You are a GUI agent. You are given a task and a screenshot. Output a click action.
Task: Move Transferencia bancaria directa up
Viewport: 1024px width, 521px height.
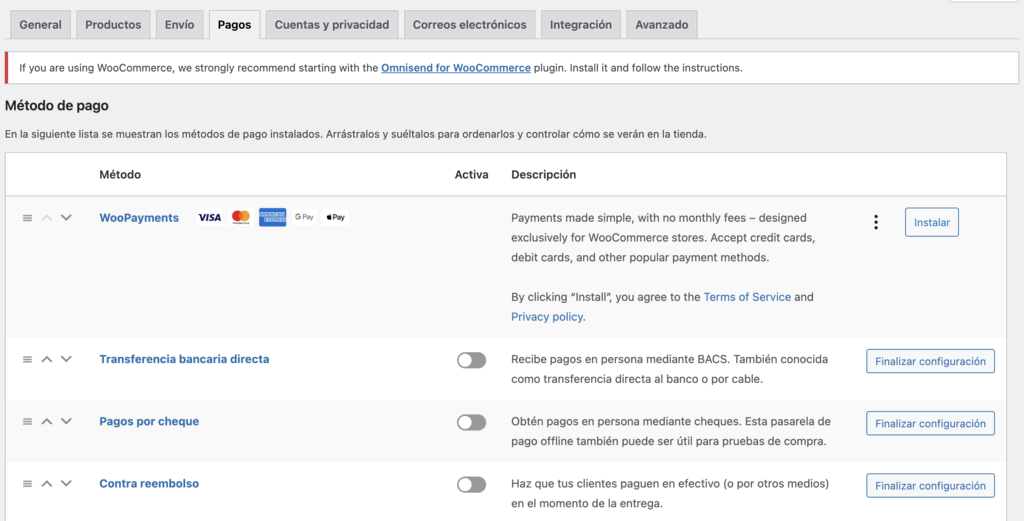[47, 360]
